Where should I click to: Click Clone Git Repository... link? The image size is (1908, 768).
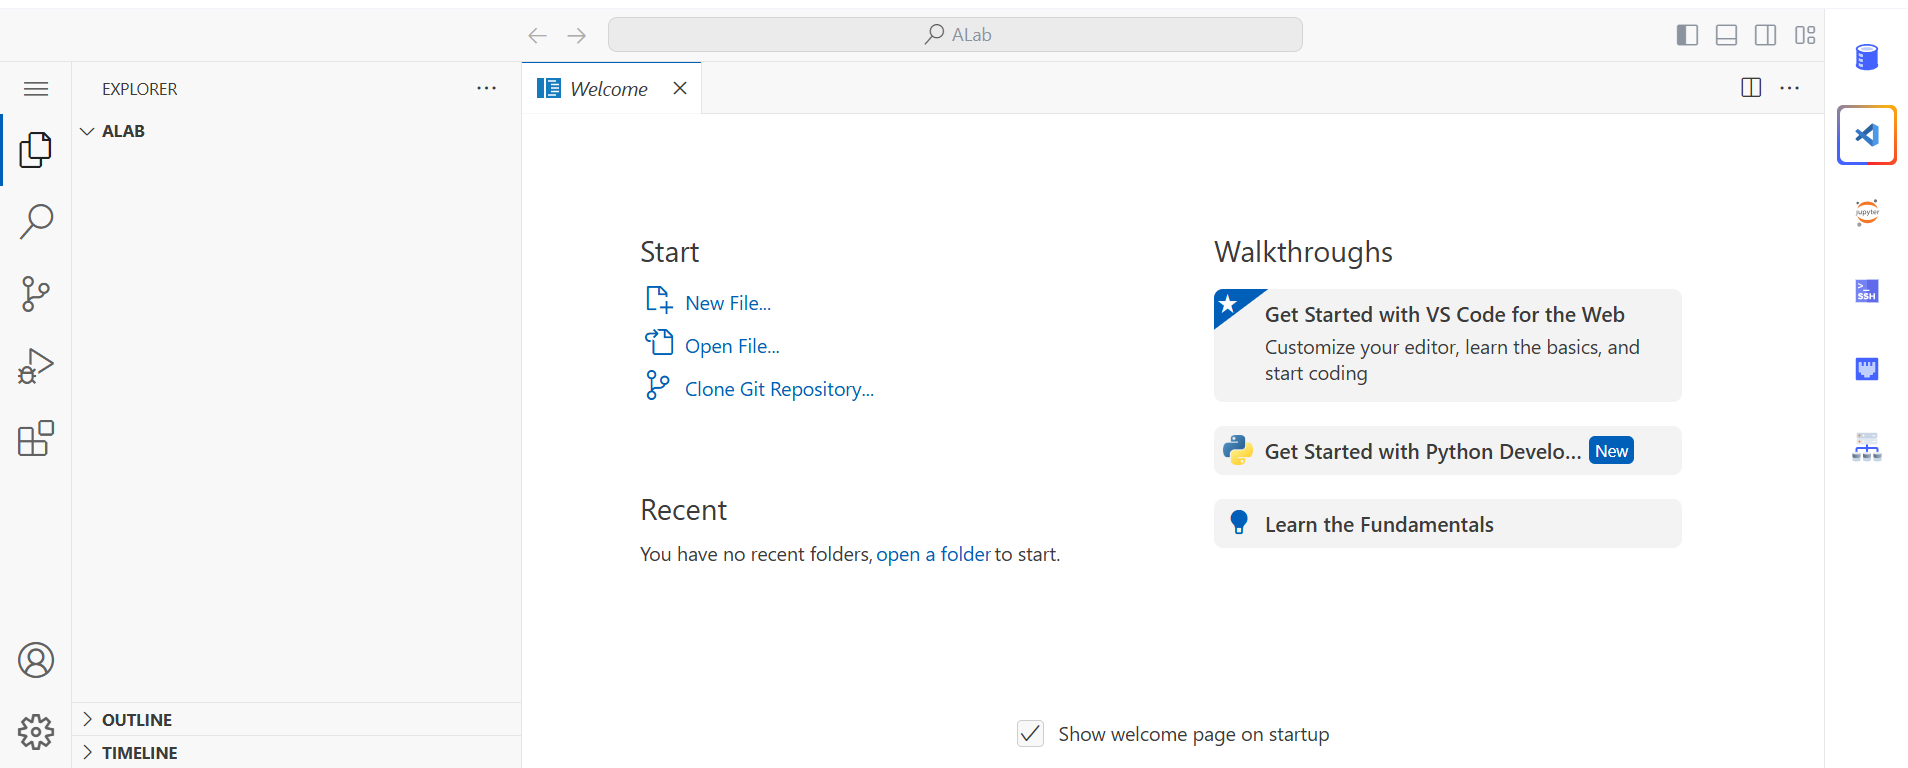pos(778,389)
